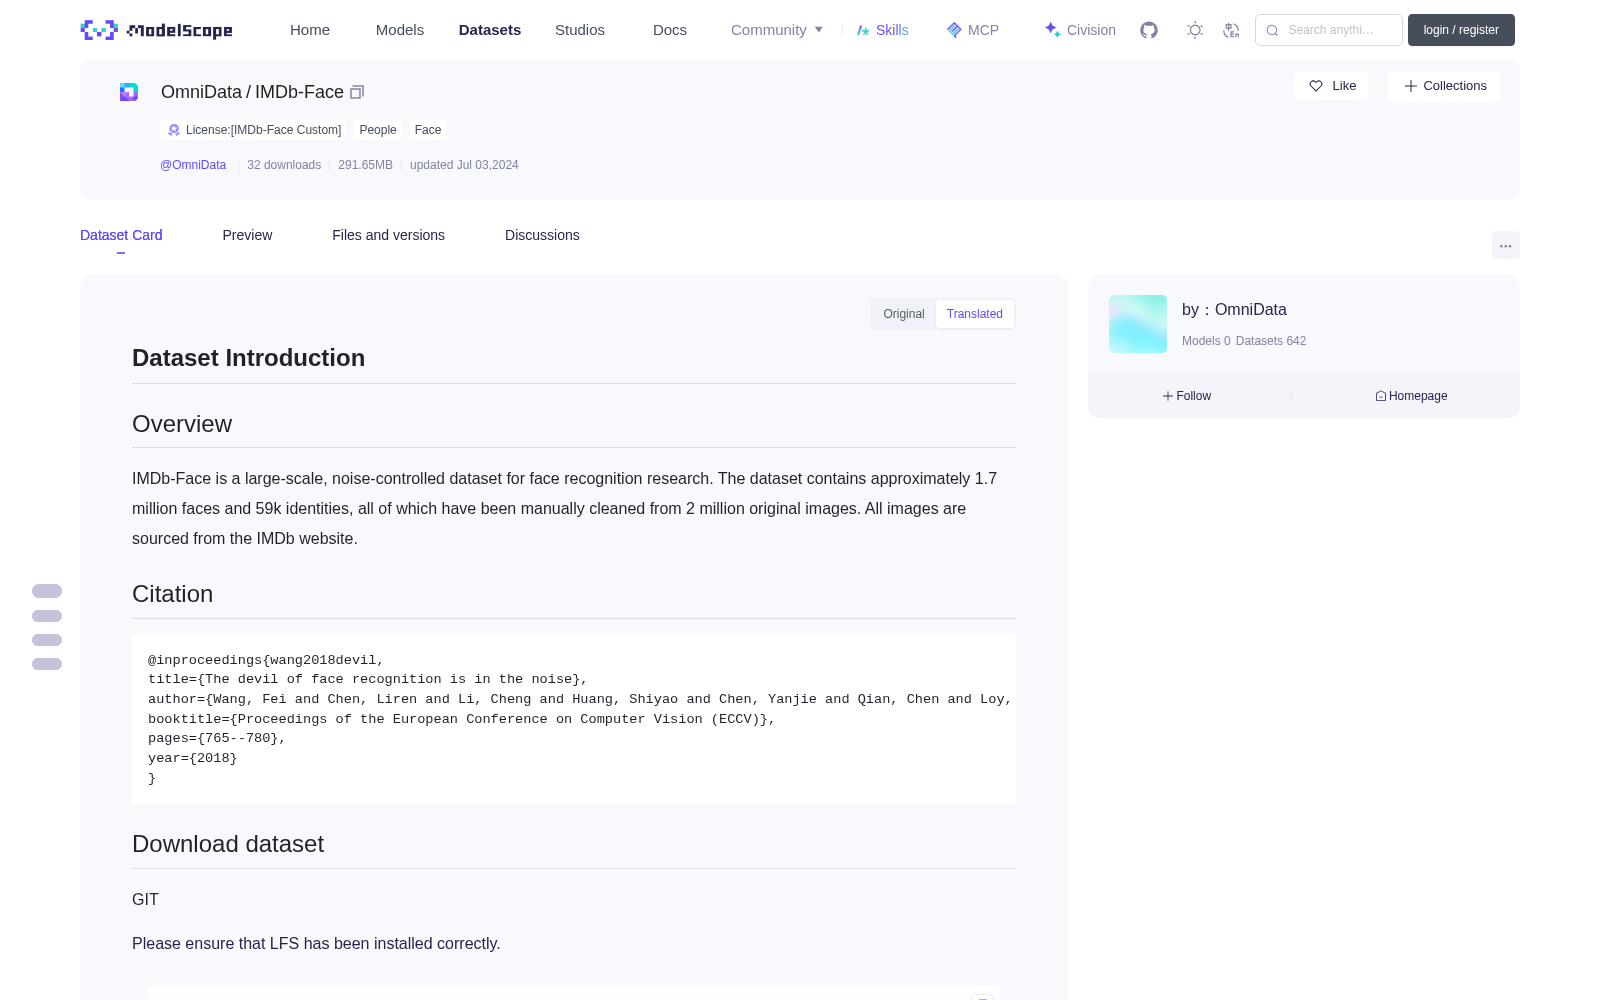The height and width of the screenshot is (1000, 1600).
Task: Click the login / register button
Action: (x=1461, y=30)
